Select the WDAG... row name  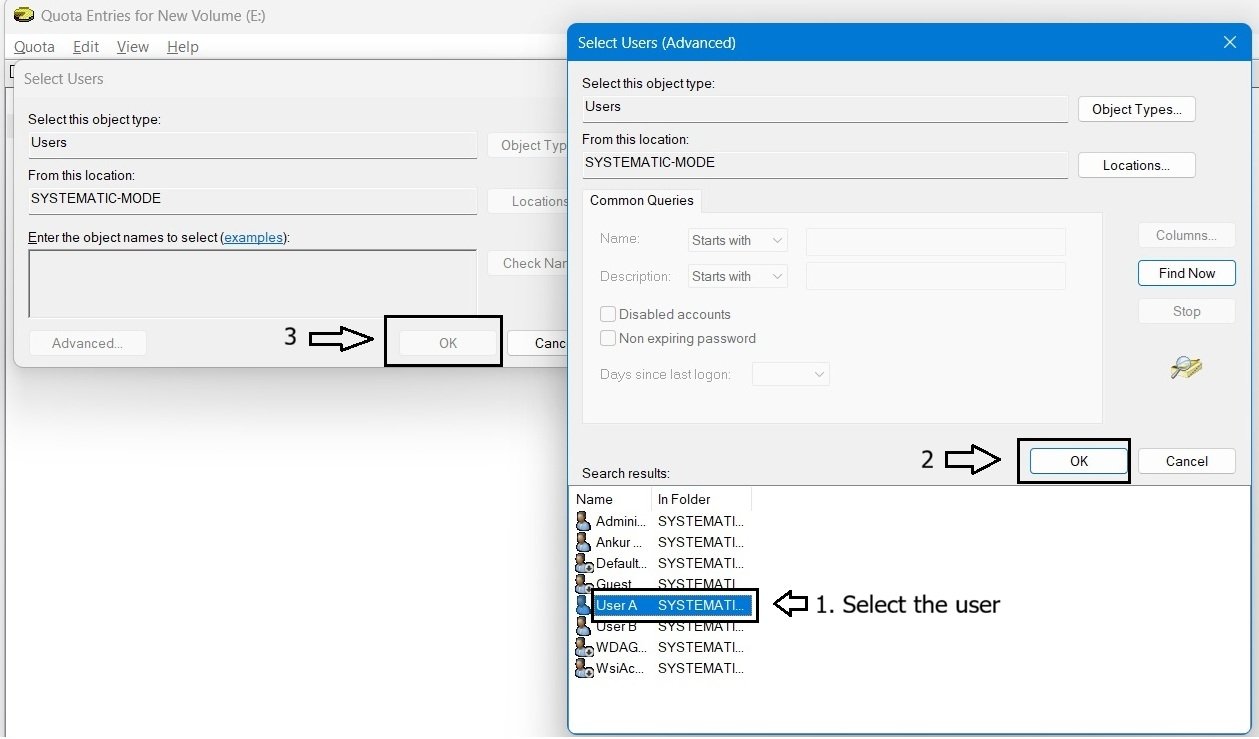[621, 647]
